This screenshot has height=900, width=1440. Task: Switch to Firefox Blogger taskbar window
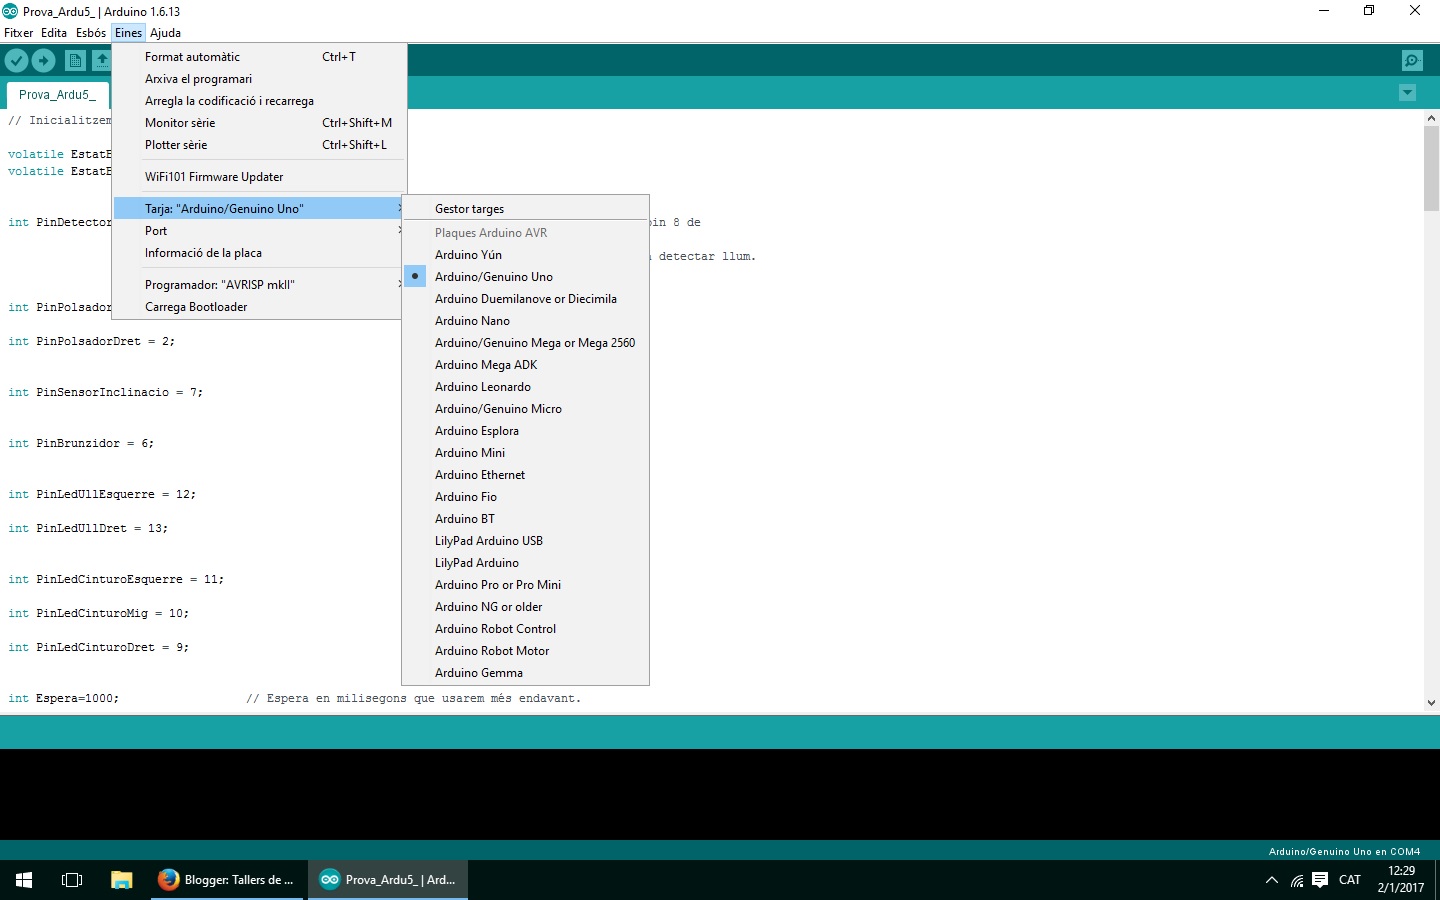[x=227, y=880]
